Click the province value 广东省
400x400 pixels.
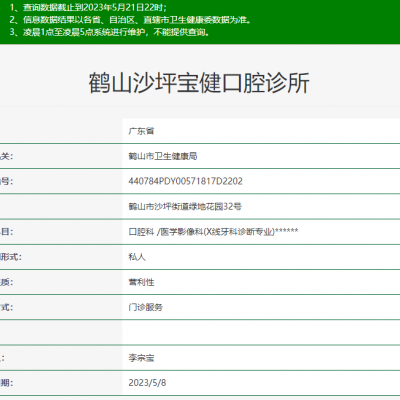[141, 131]
